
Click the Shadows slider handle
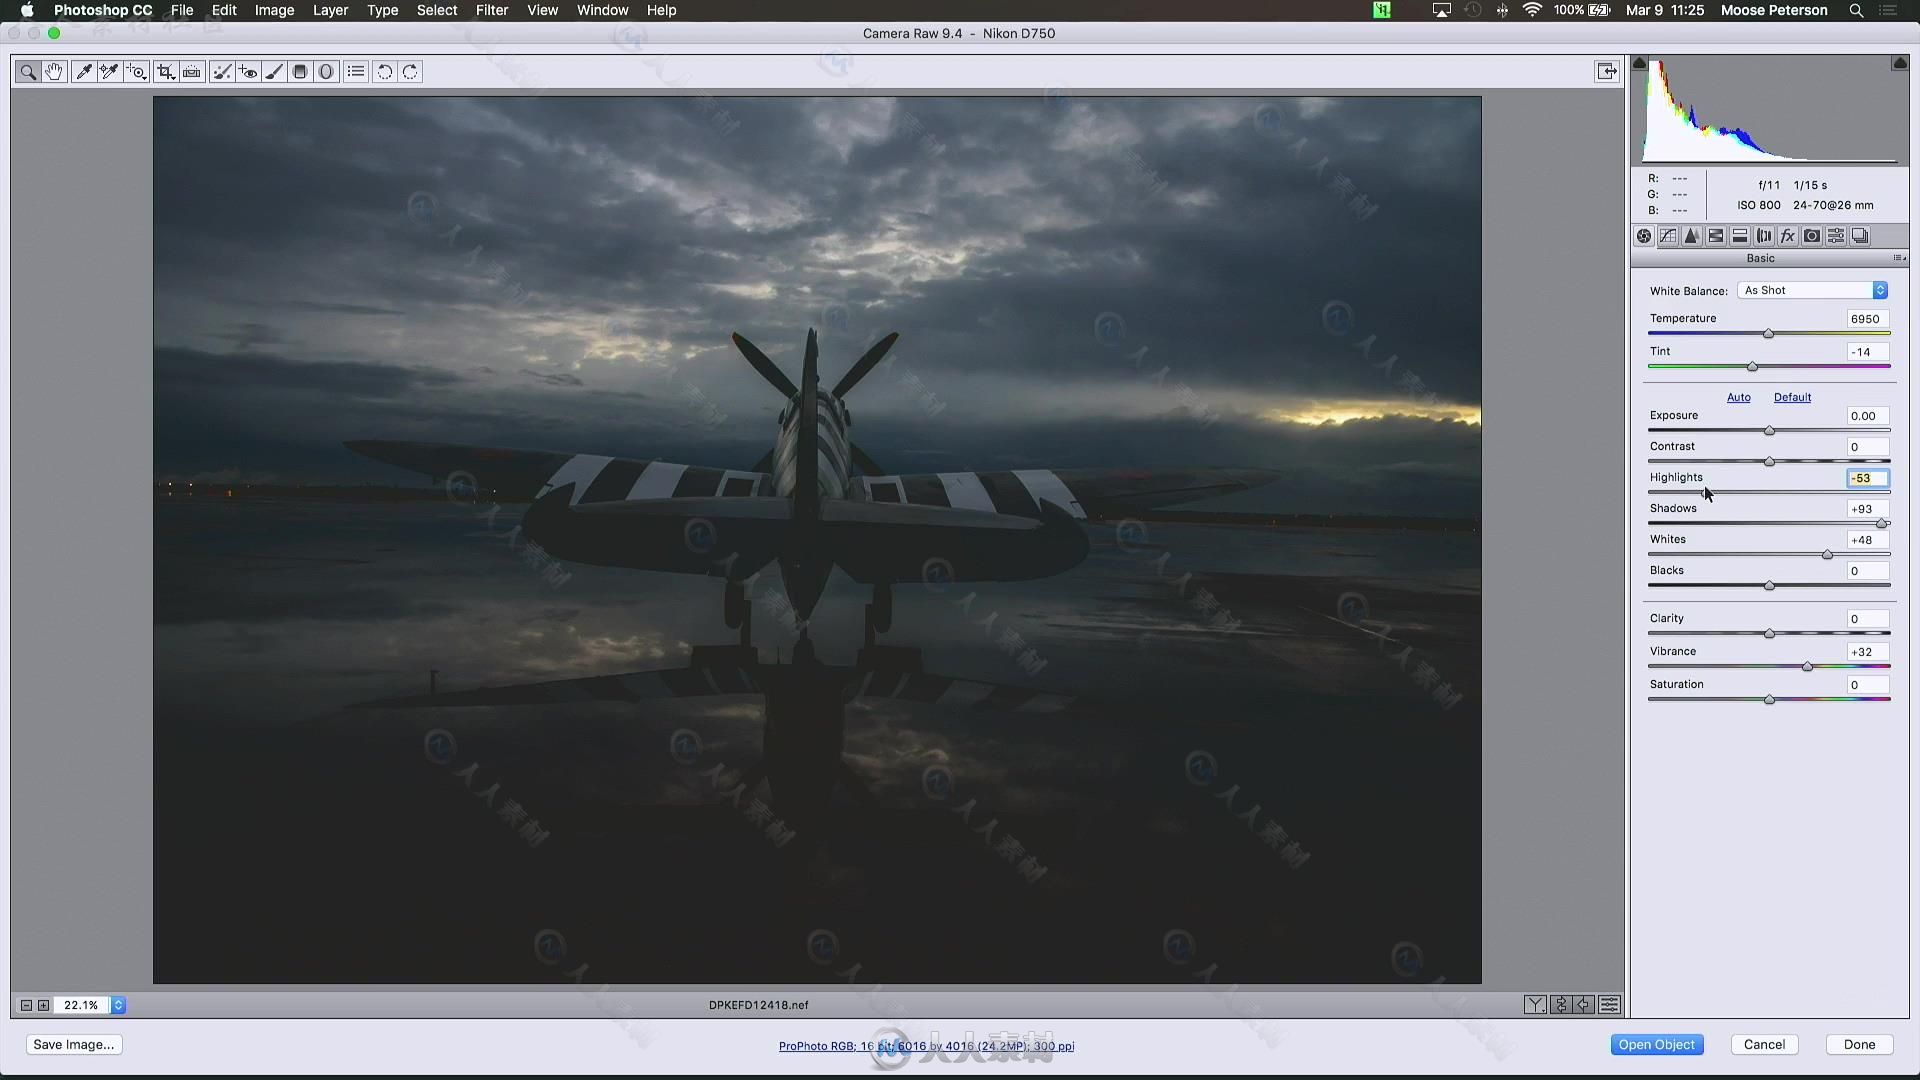click(x=1882, y=524)
